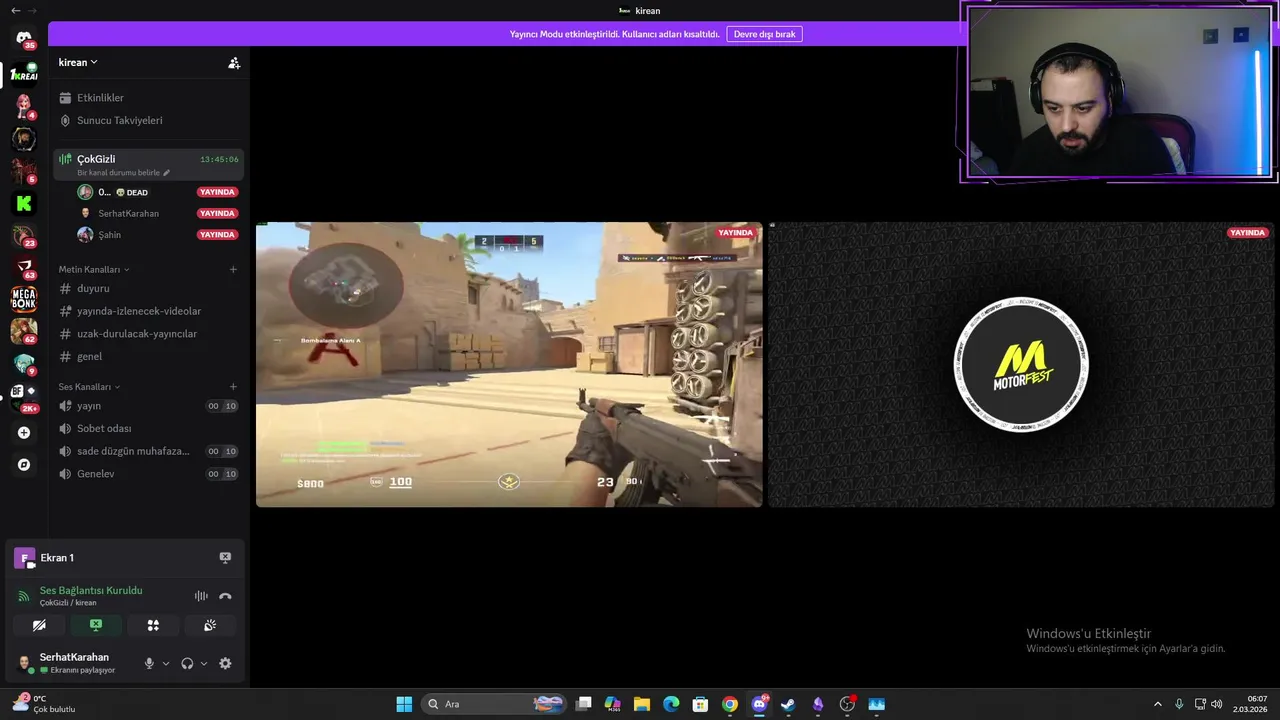Open the weather widget showing 0°C
The width and height of the screenshot is (1280, 720).
[x=44, y=704]
